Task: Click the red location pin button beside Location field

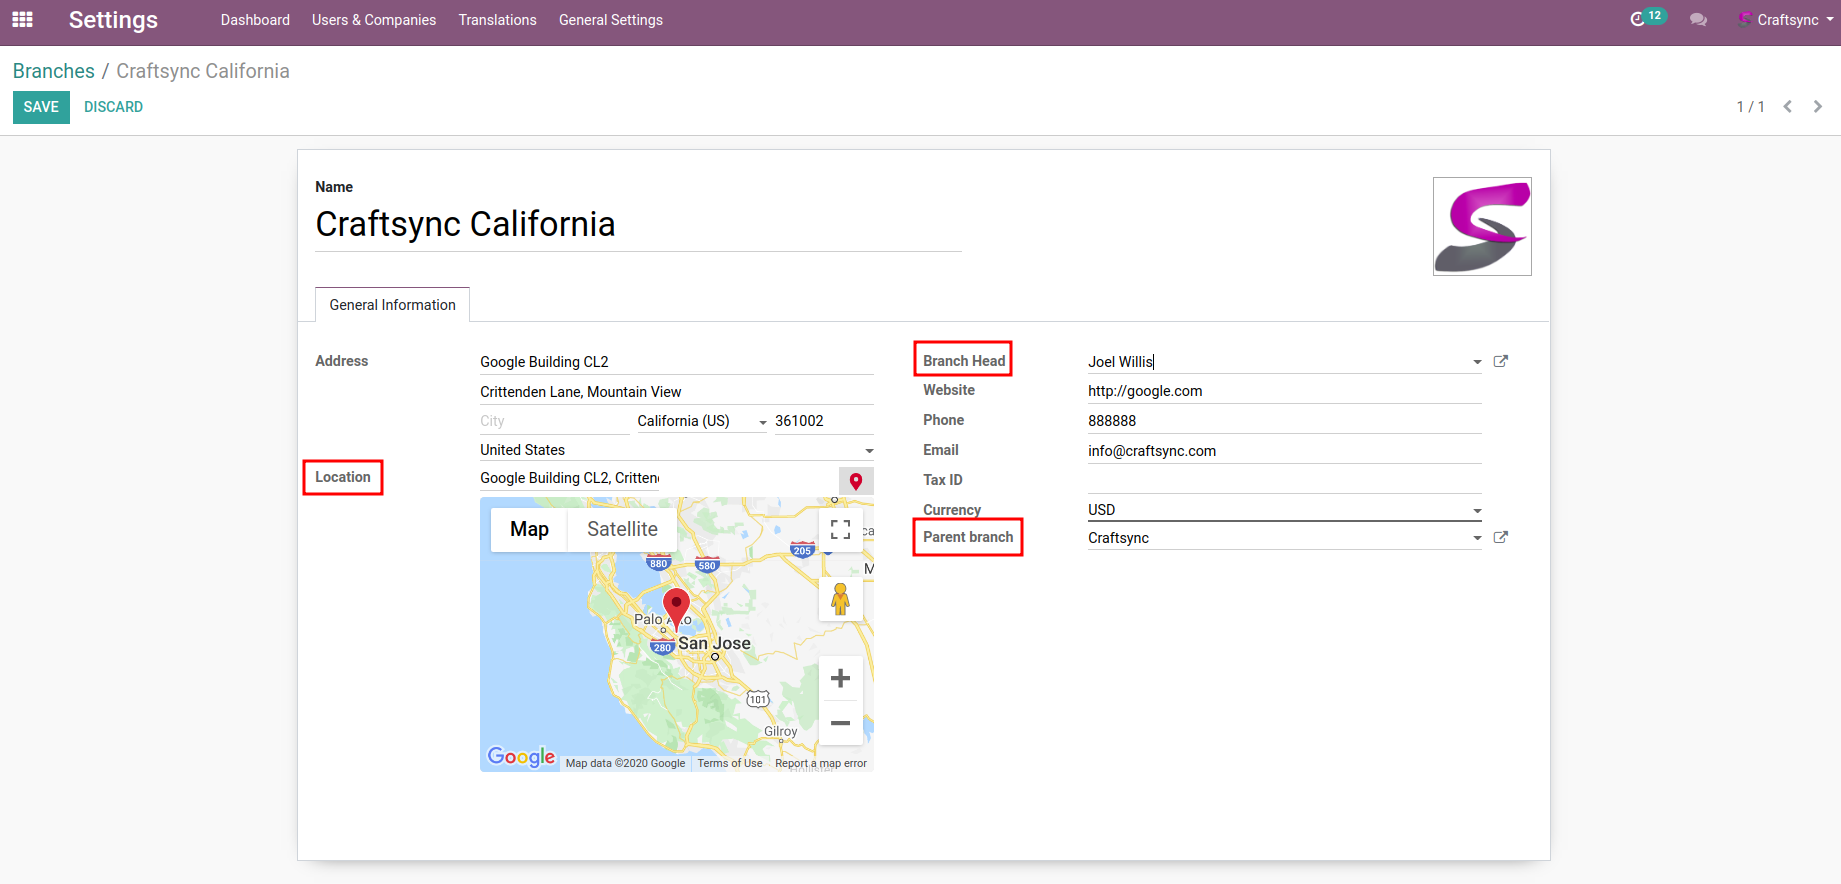Action: click(856, 481)
